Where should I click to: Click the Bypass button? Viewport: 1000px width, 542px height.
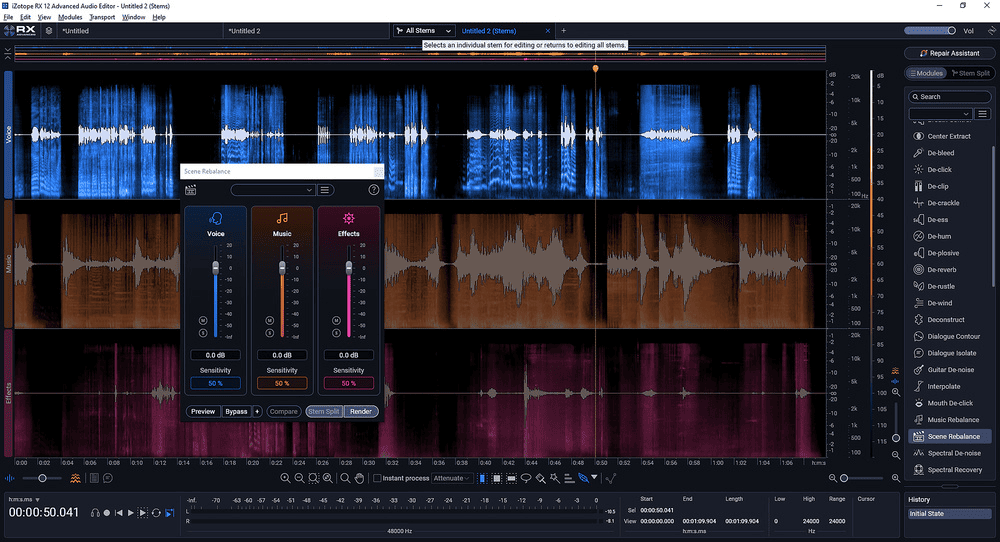coord(236,411)
